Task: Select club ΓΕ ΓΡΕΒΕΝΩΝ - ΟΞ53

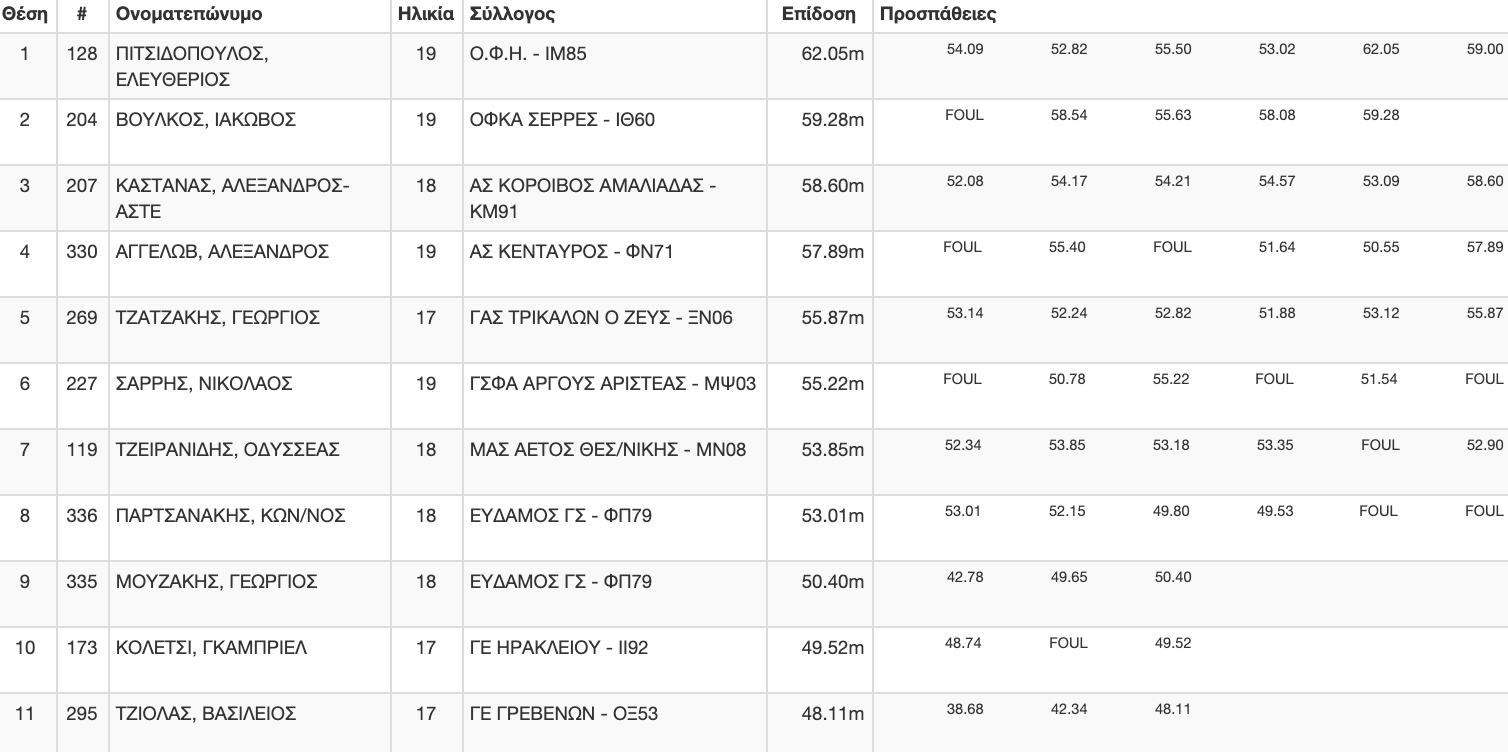Action: pos(564,714)
